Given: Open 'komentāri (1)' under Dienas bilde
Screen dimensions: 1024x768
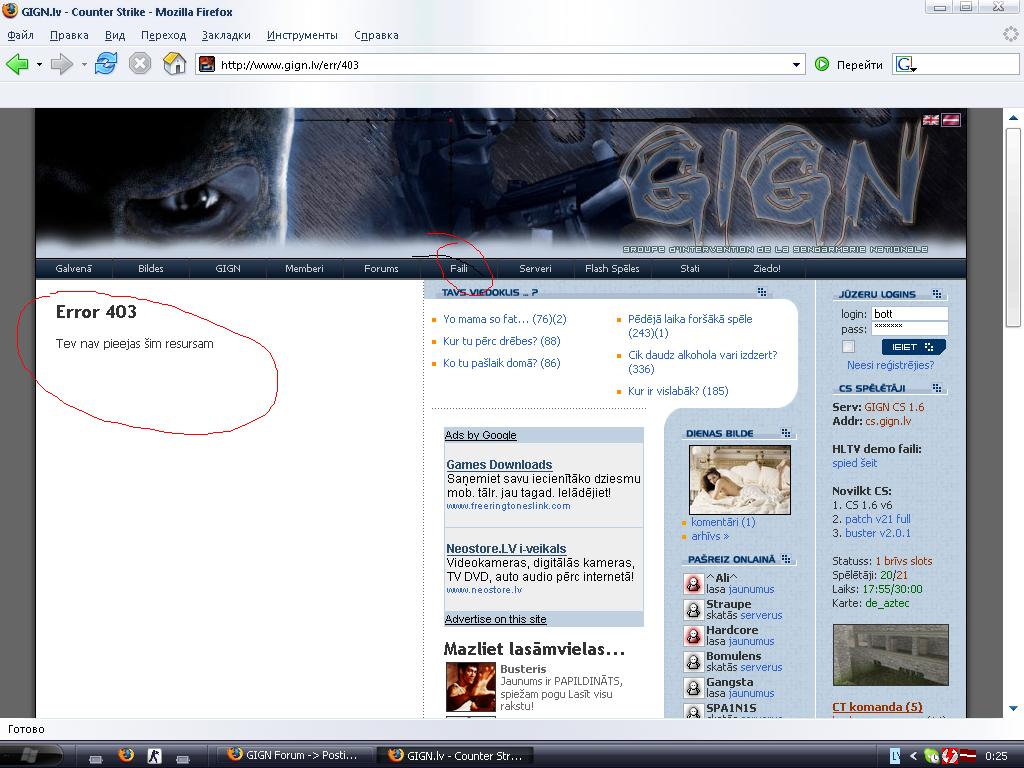Looking at the screenshot, I should tap(723, 522).
